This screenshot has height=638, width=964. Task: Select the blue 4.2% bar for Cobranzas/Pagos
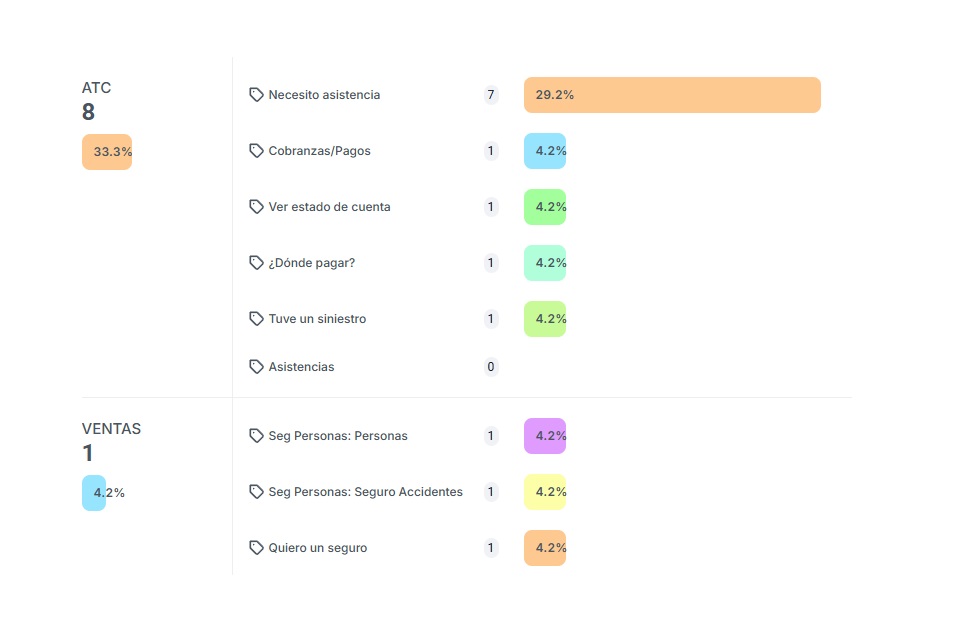click(545, 151)
